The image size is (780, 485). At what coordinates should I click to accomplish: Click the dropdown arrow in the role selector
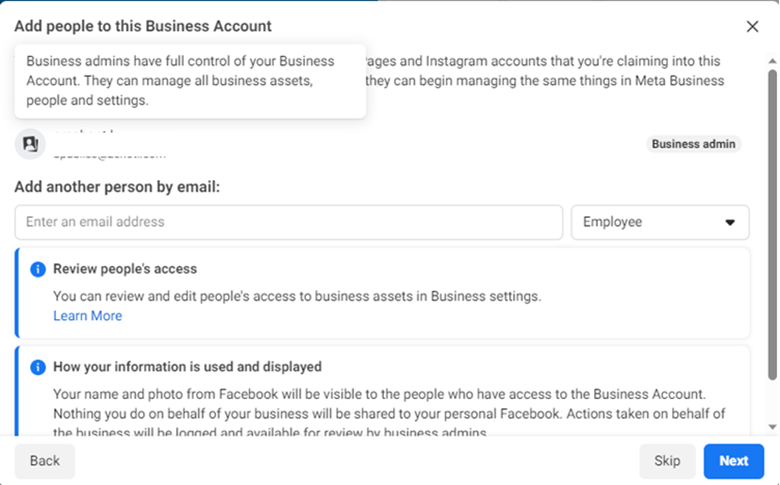pos(730,222)
